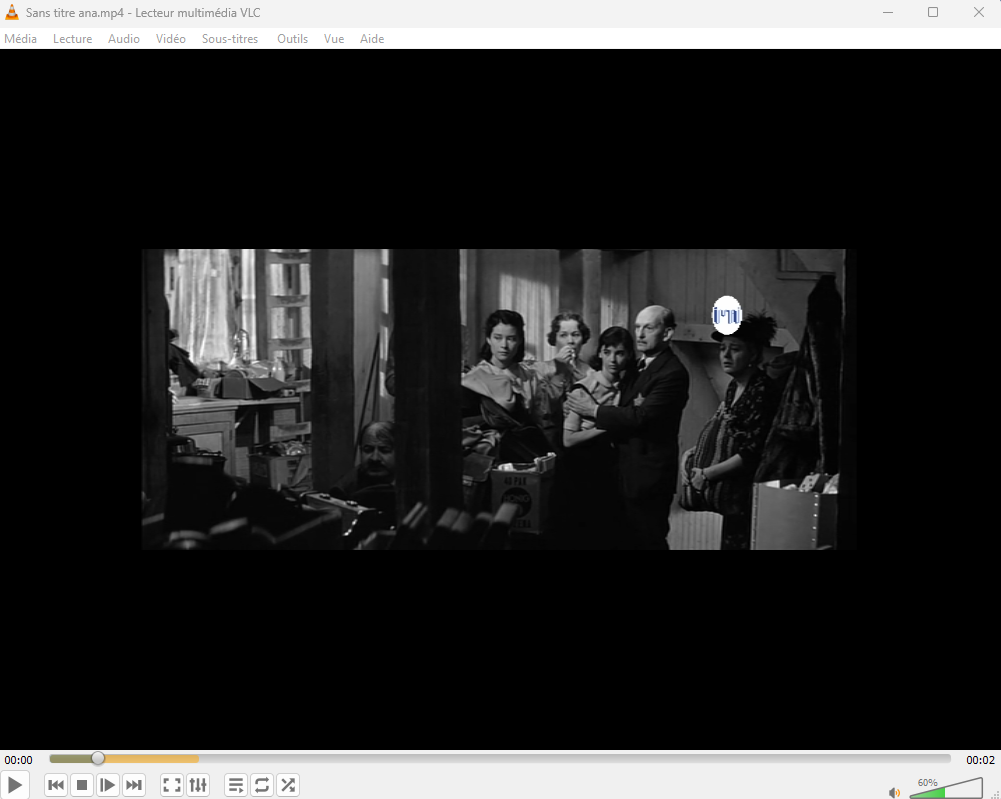Open the Vidéo menu
Viewport: 1001px width, 799px height.
[x=170, y=39]
